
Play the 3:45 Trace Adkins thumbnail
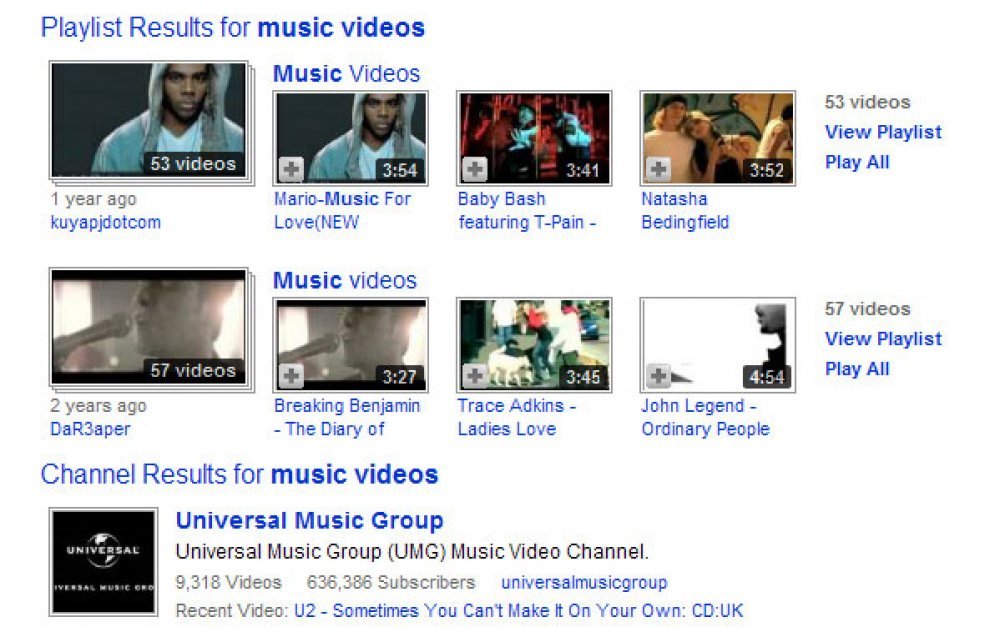pyautogui.click(x=534, y=344)
